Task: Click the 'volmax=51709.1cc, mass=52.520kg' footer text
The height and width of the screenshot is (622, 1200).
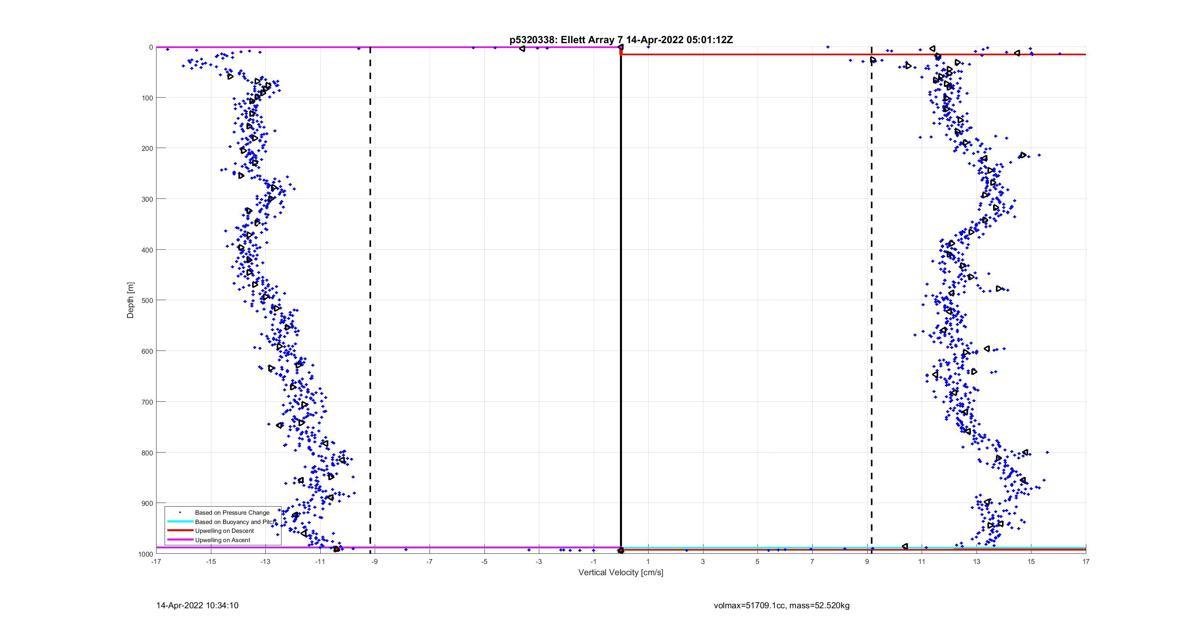Action: 782,605
